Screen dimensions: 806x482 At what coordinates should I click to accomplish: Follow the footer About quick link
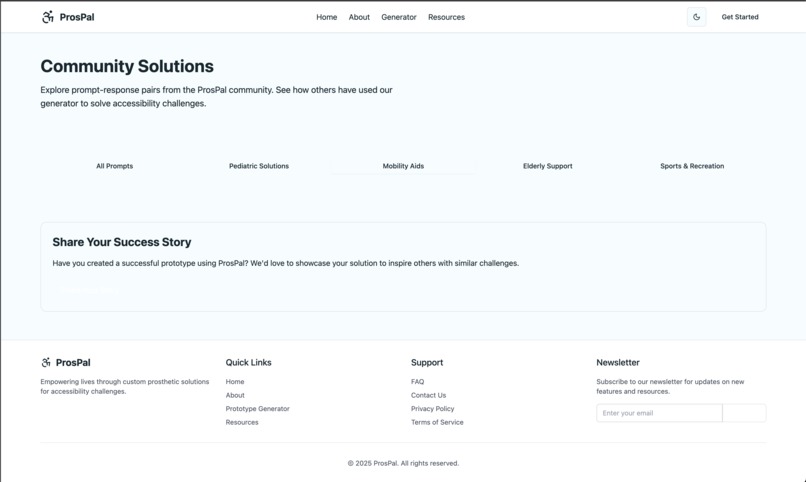[235, 395]
